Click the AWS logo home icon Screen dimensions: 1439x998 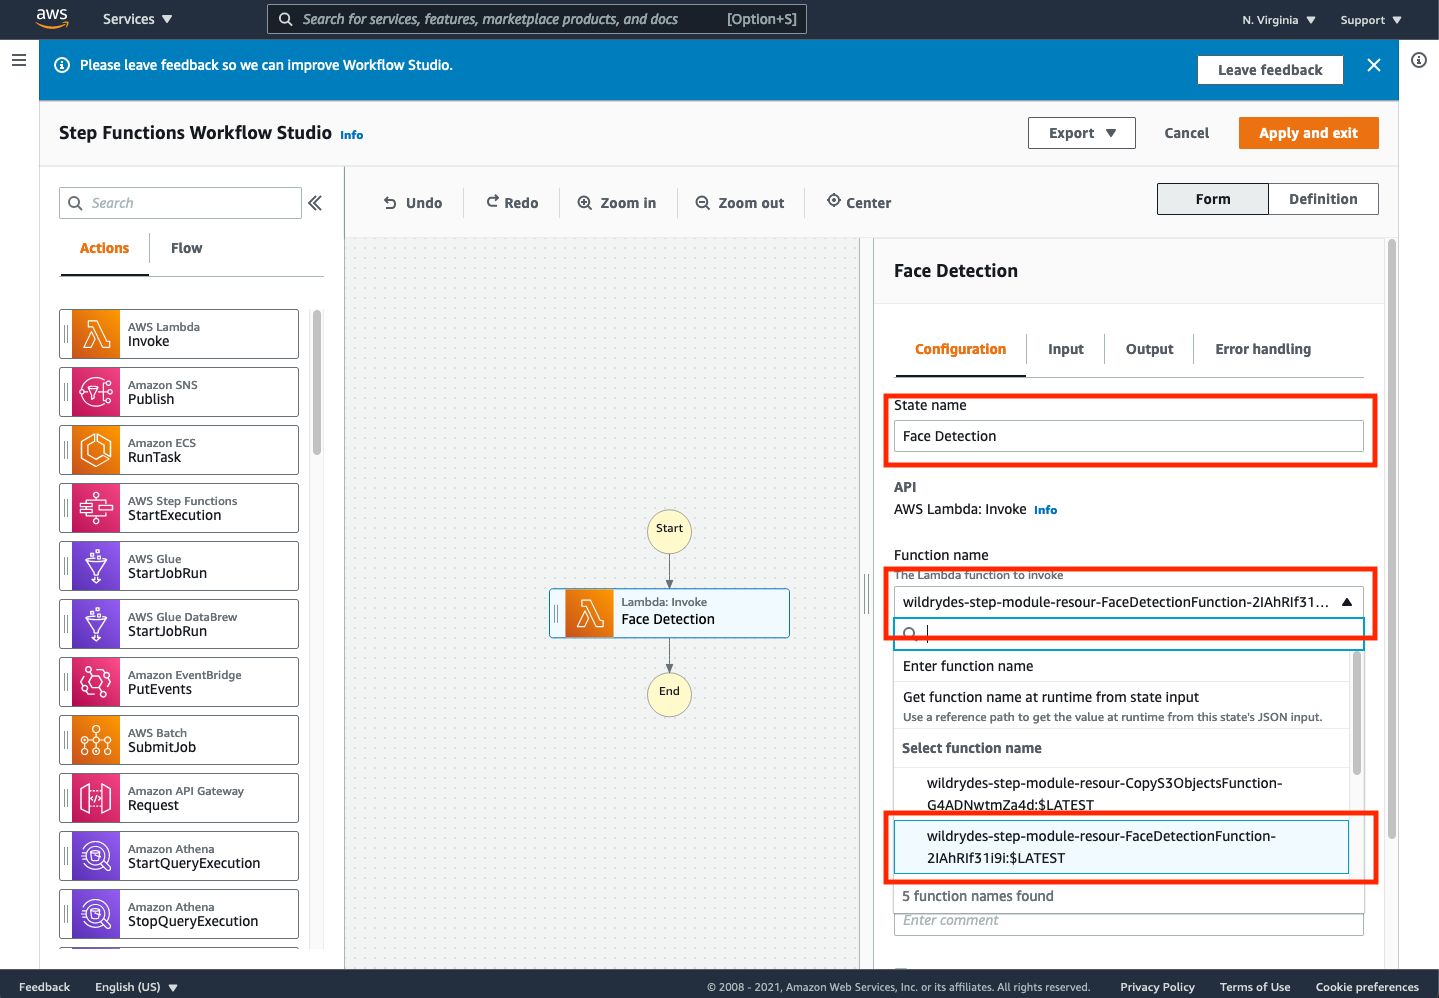point(52,18)
